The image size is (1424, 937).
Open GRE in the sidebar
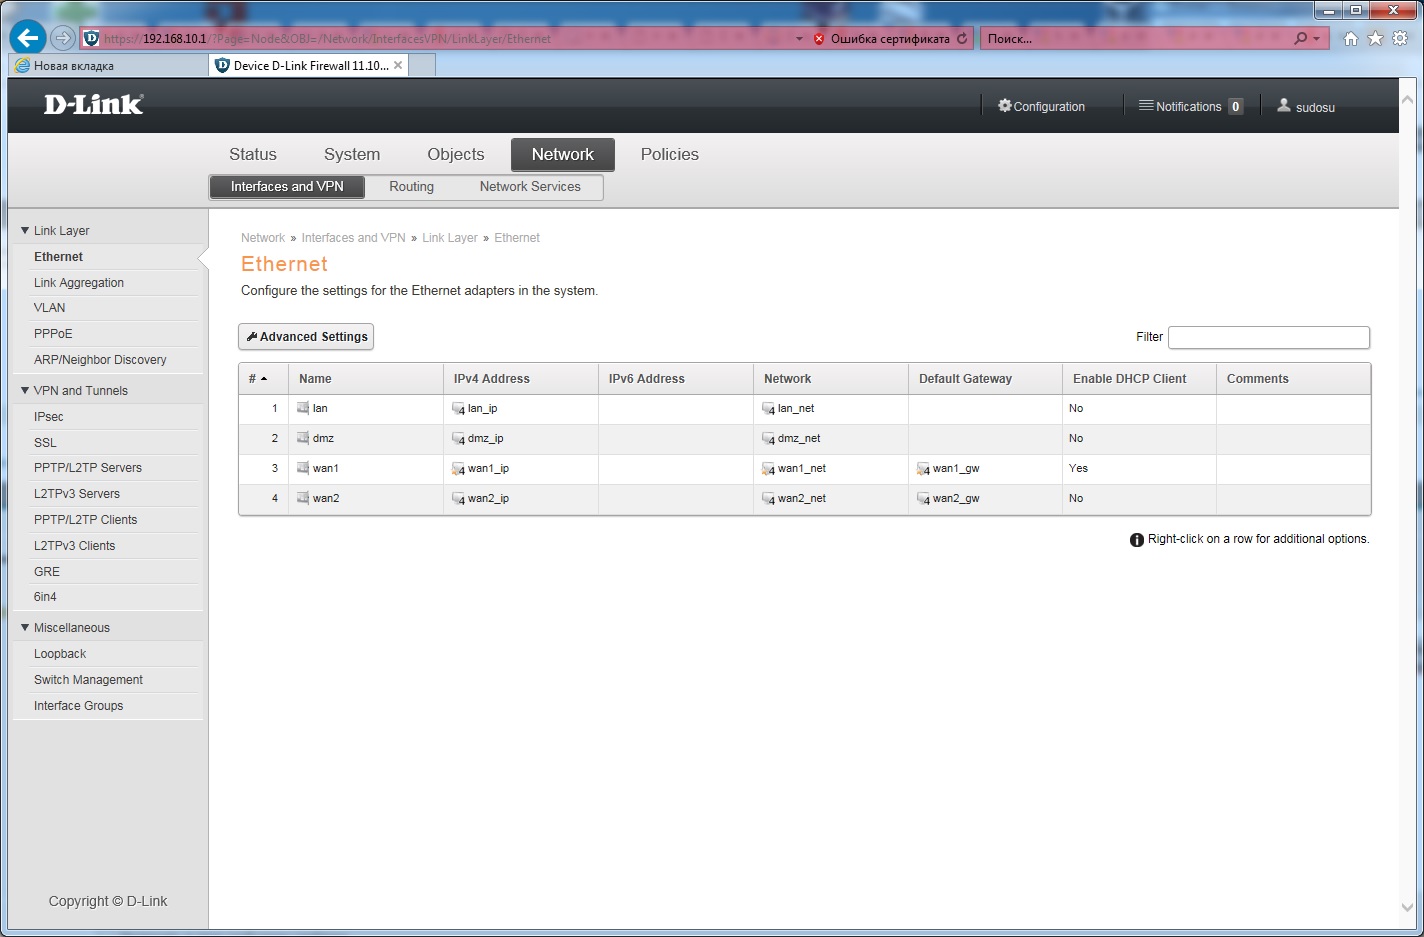coord(47,572)
